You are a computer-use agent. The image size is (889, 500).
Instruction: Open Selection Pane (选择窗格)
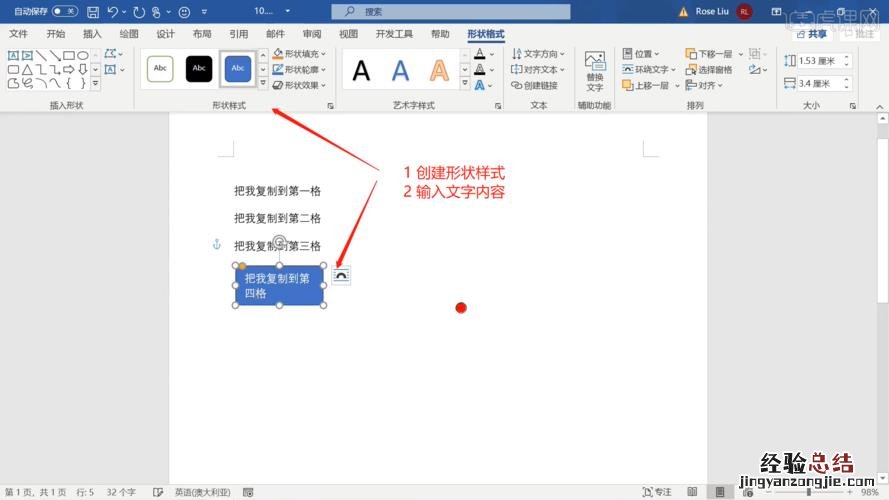point(709,70)
